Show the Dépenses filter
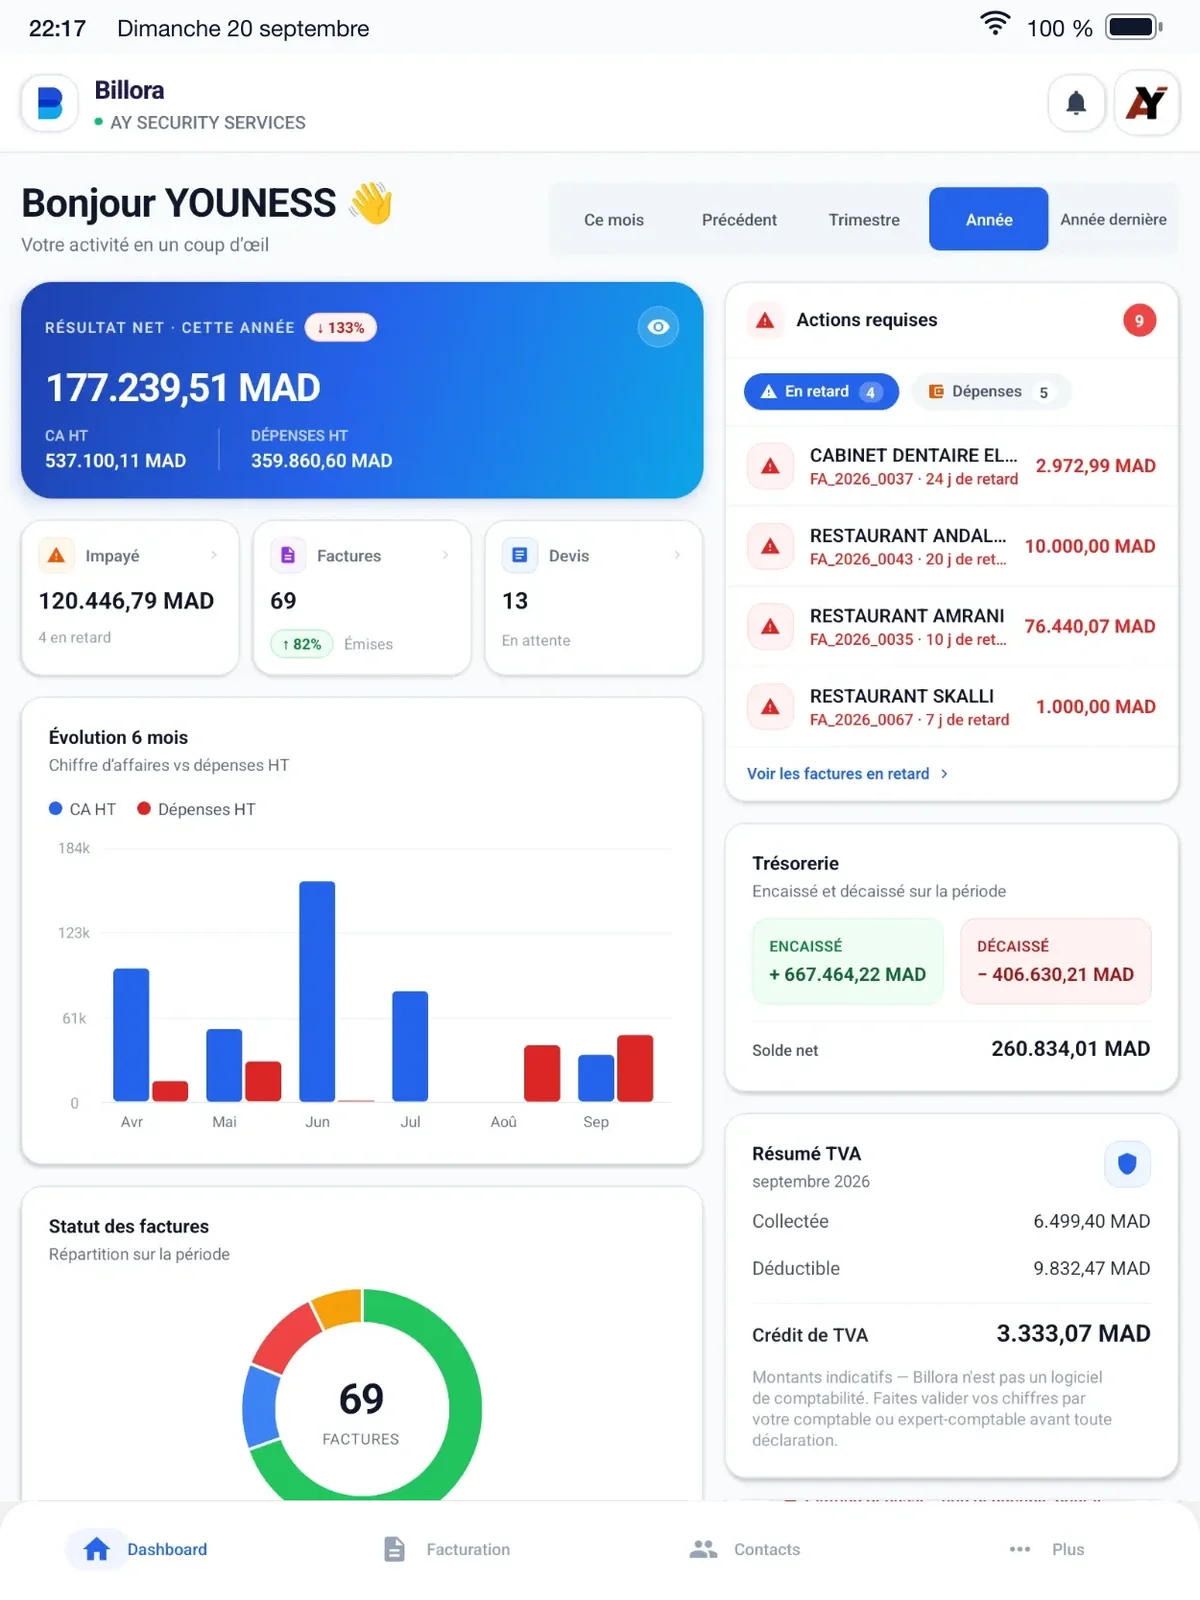This screenshot has height=1600, width=1200. pos(990,392)
